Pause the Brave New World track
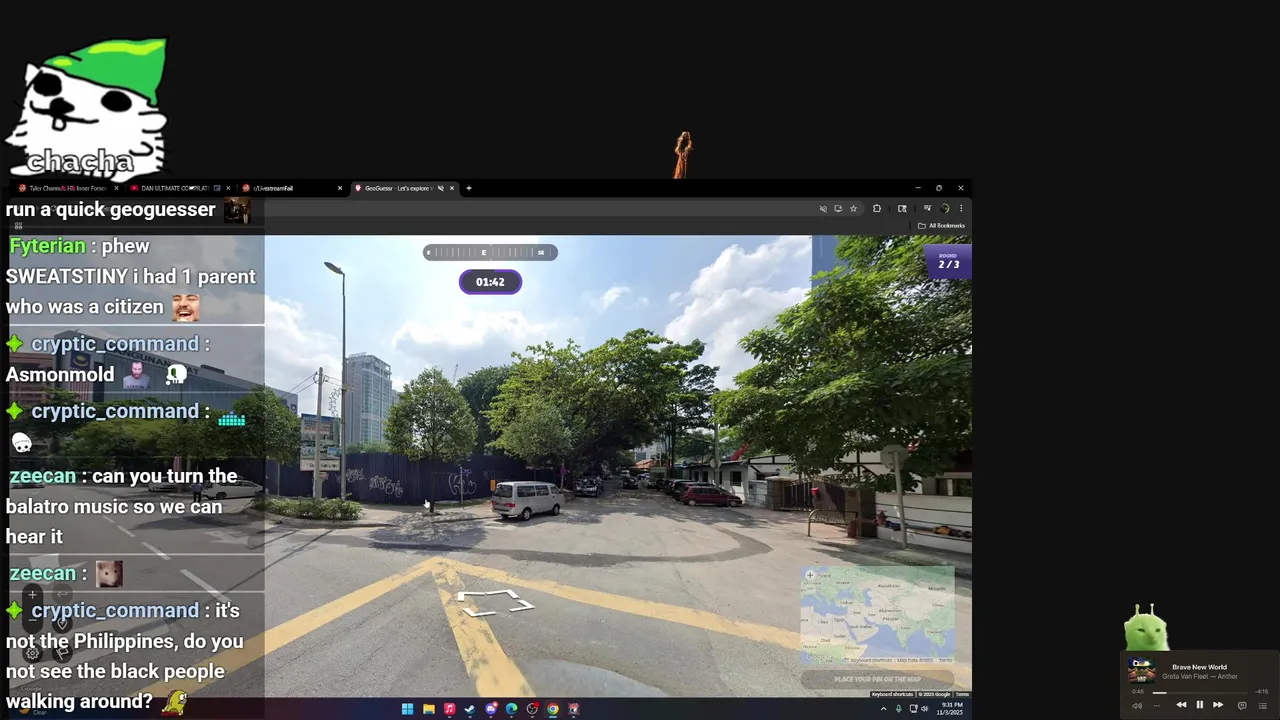The height and width of the screenshot is (720, 1280). [x=1200, y=705]
